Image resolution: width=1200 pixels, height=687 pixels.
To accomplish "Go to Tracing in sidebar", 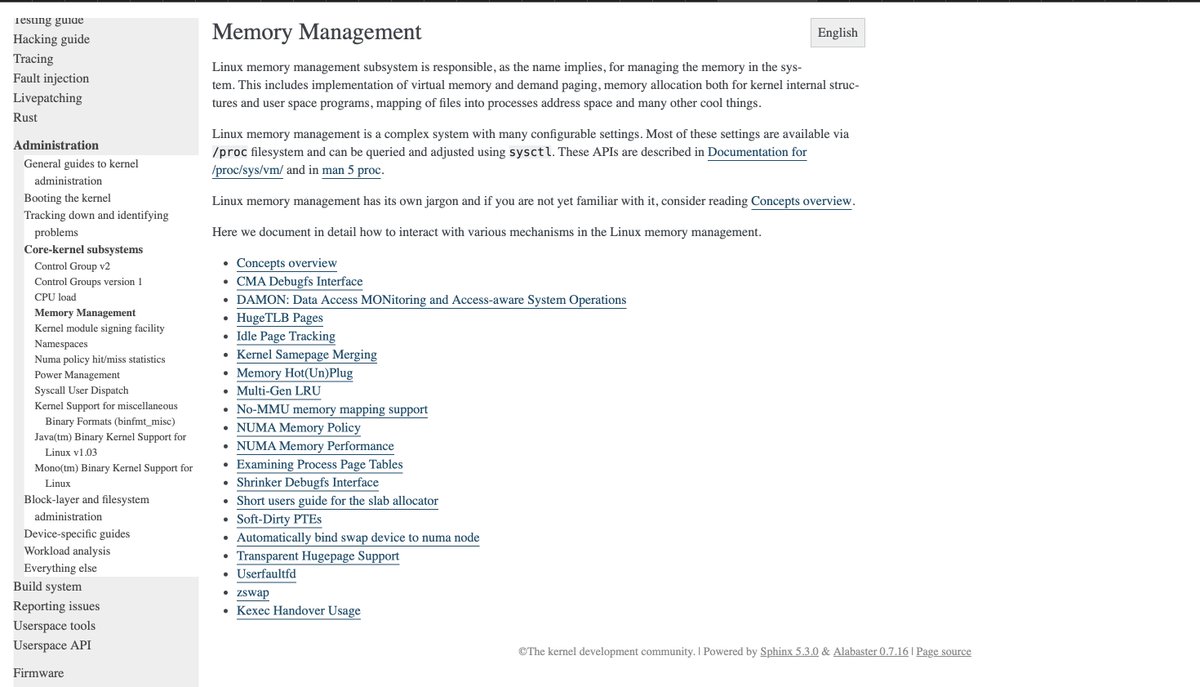I will (33, 59).
